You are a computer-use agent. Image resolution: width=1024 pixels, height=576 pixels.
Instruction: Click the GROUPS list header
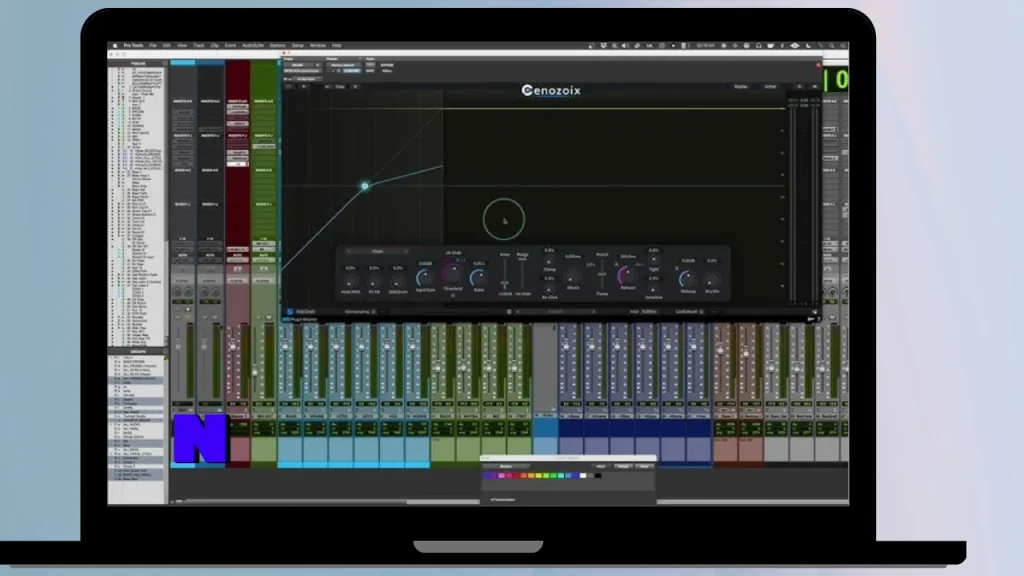coord(138,352)
